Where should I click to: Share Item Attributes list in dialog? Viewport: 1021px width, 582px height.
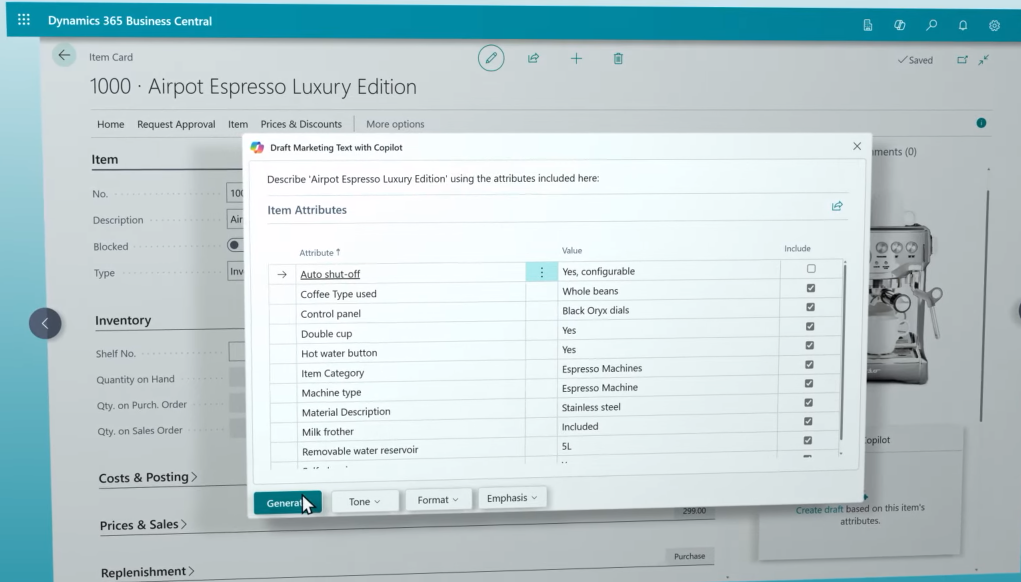(837, 206)
